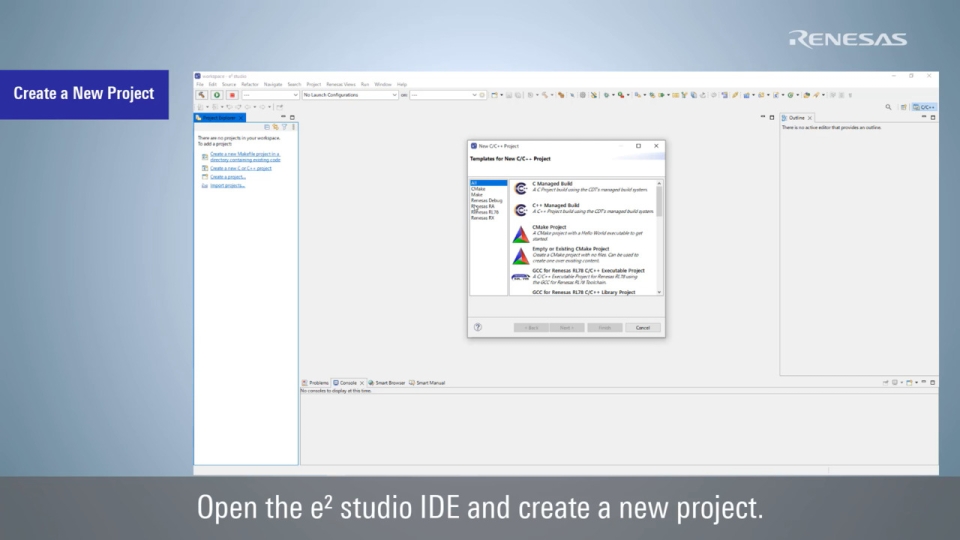This screenshot has height=540, width=960.
Task: Click the magnifier Search icon near perspective switcher
Action: 888,107
